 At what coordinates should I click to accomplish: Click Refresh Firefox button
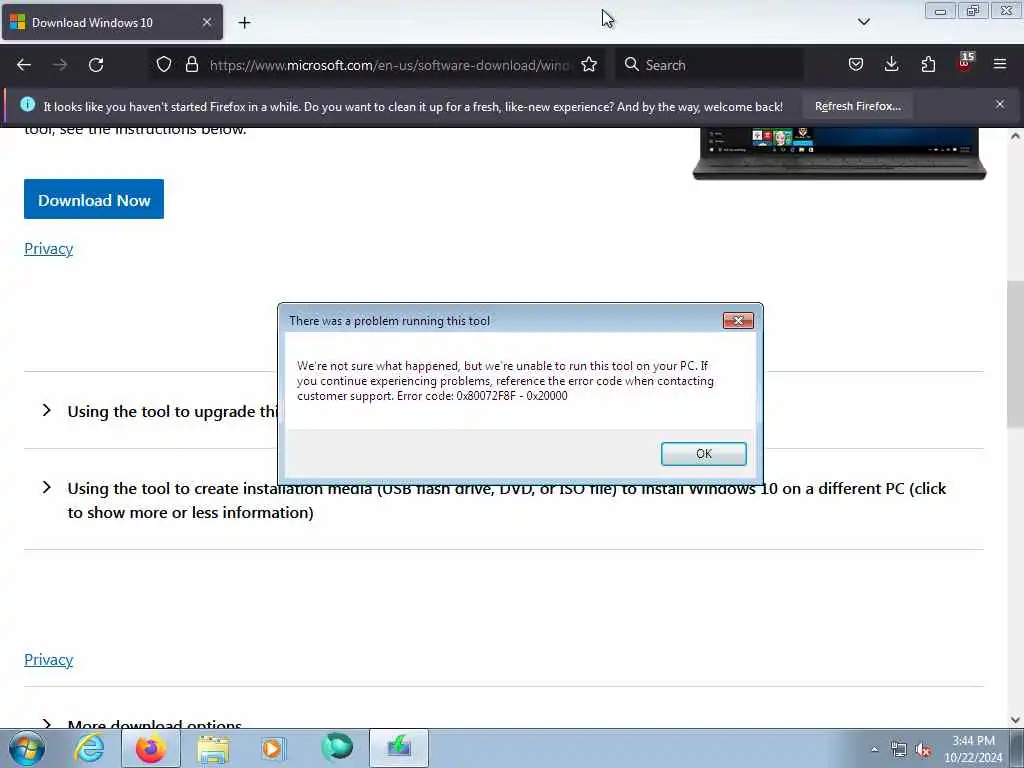[x=857, y=106]
